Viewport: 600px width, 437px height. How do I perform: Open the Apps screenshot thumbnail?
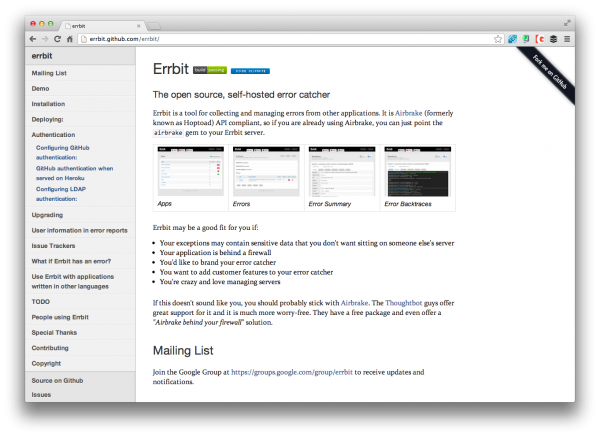(191, 171)
